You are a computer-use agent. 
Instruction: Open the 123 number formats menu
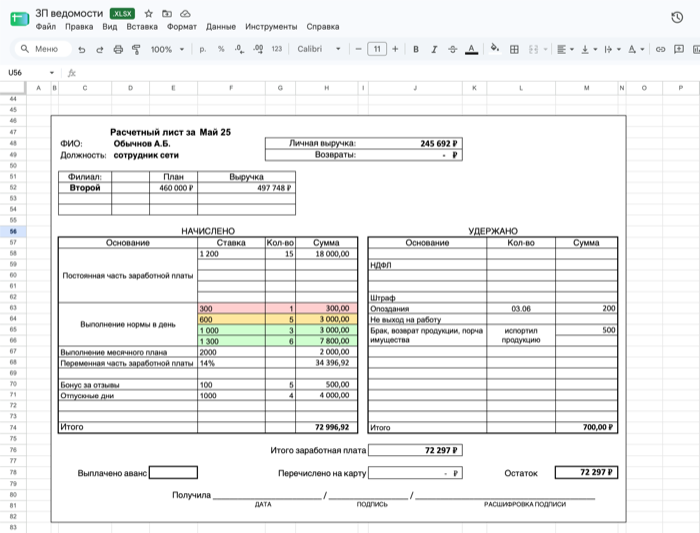277,49
